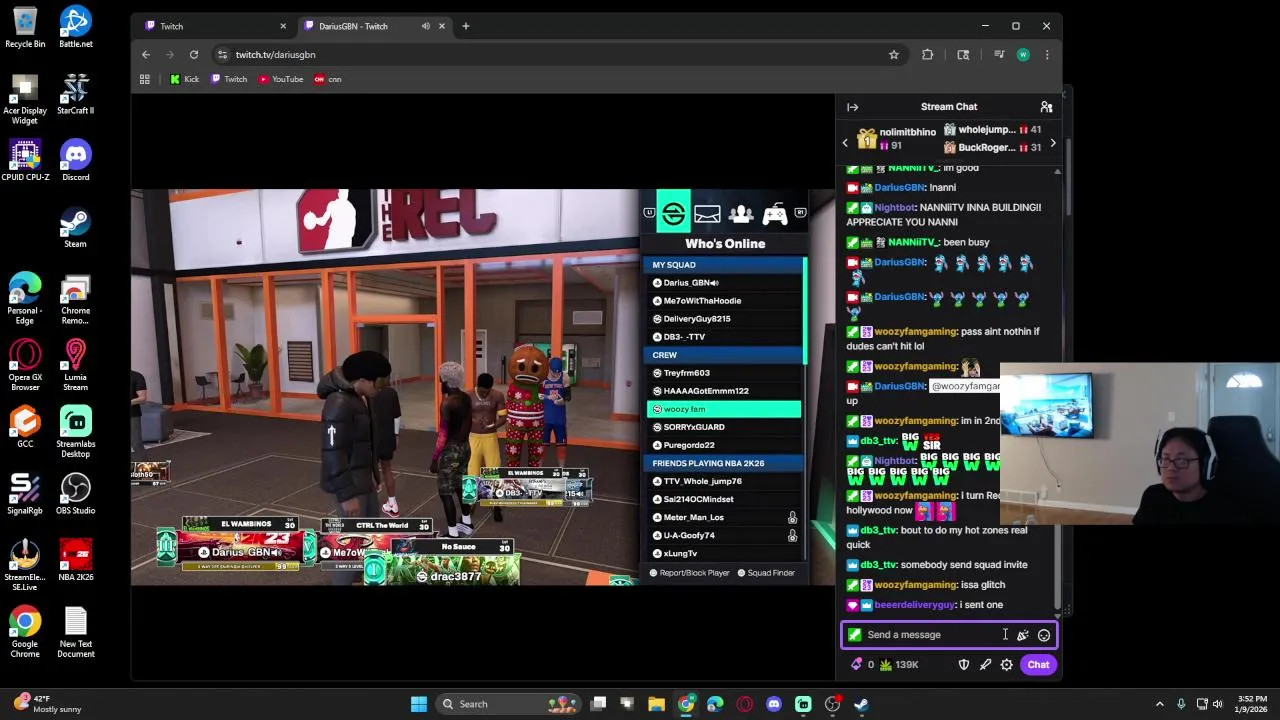Focus the Send a message field
The width and height of the screenshot is (1280, 720).
point(949,635)
